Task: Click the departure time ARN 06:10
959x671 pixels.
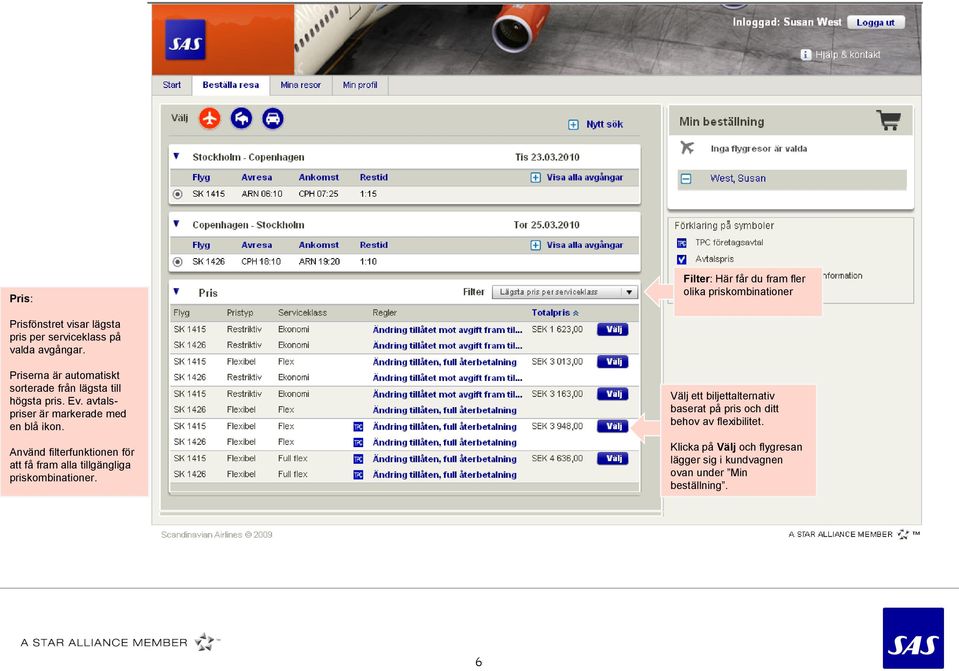Action: point(262,194)
